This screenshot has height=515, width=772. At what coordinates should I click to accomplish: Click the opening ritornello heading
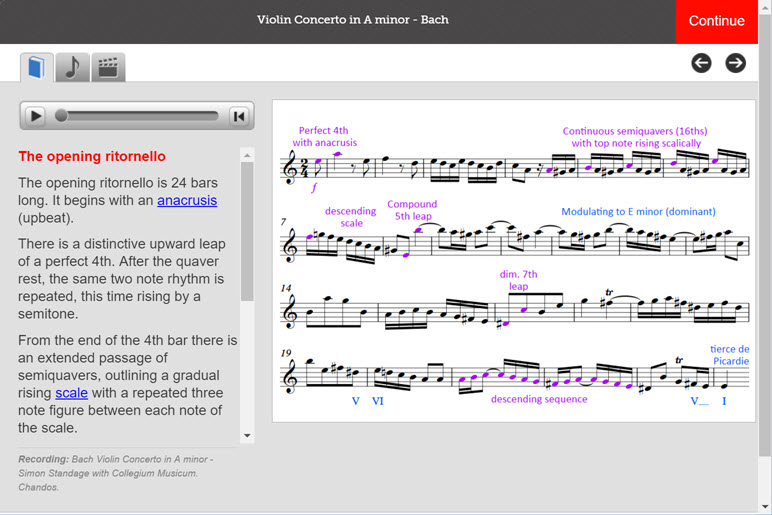[92, 157]
